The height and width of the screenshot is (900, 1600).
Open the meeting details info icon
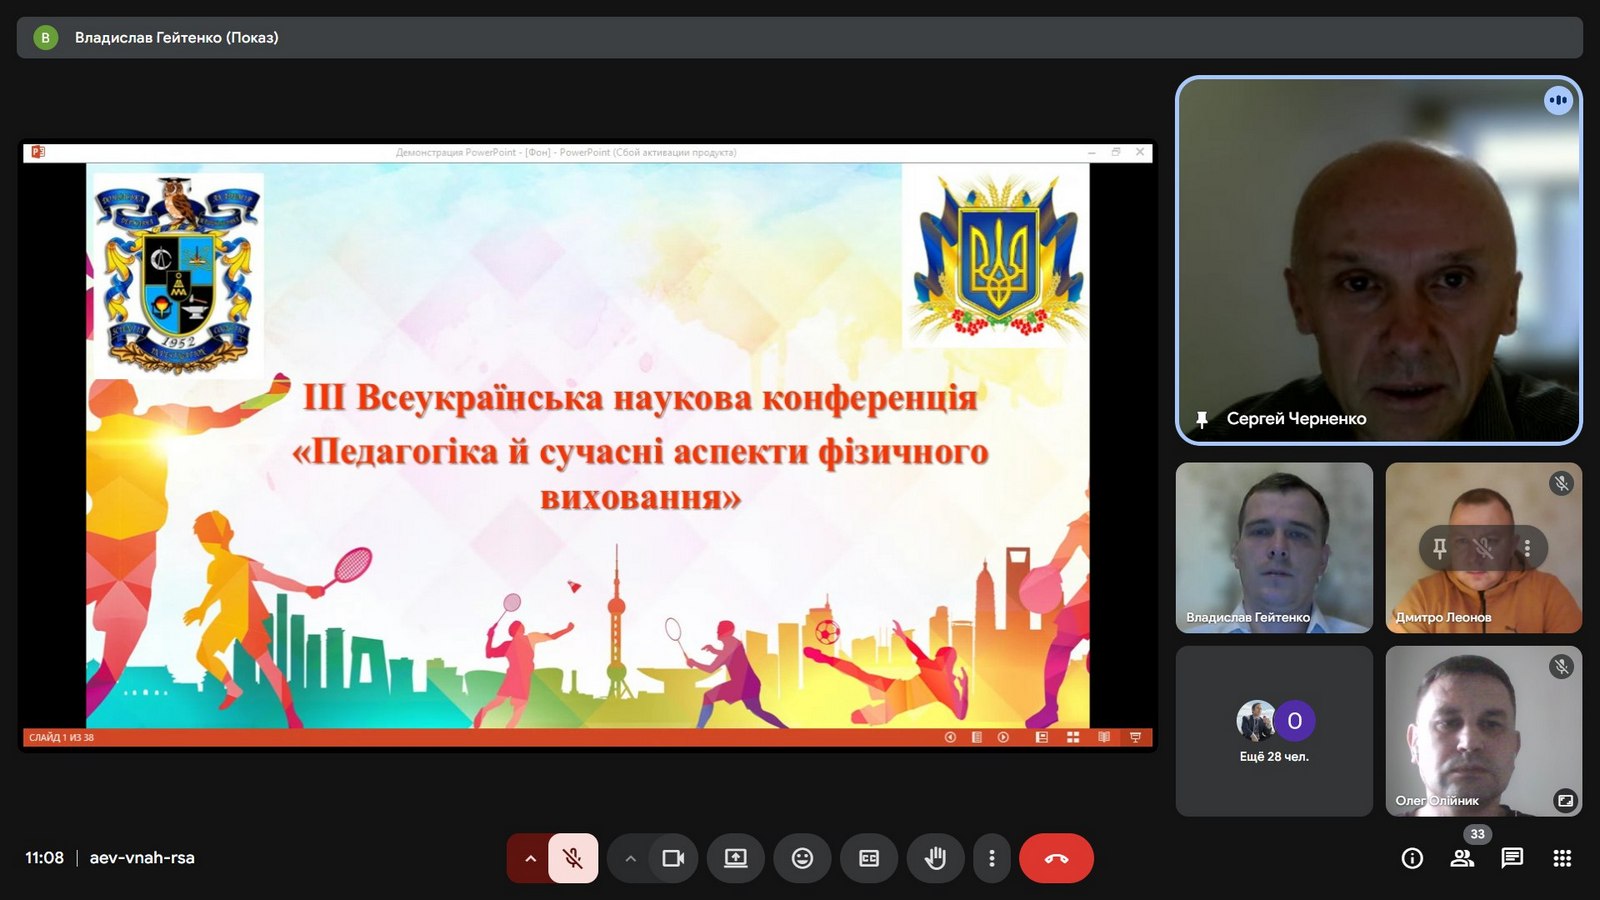click(1412, 858)
